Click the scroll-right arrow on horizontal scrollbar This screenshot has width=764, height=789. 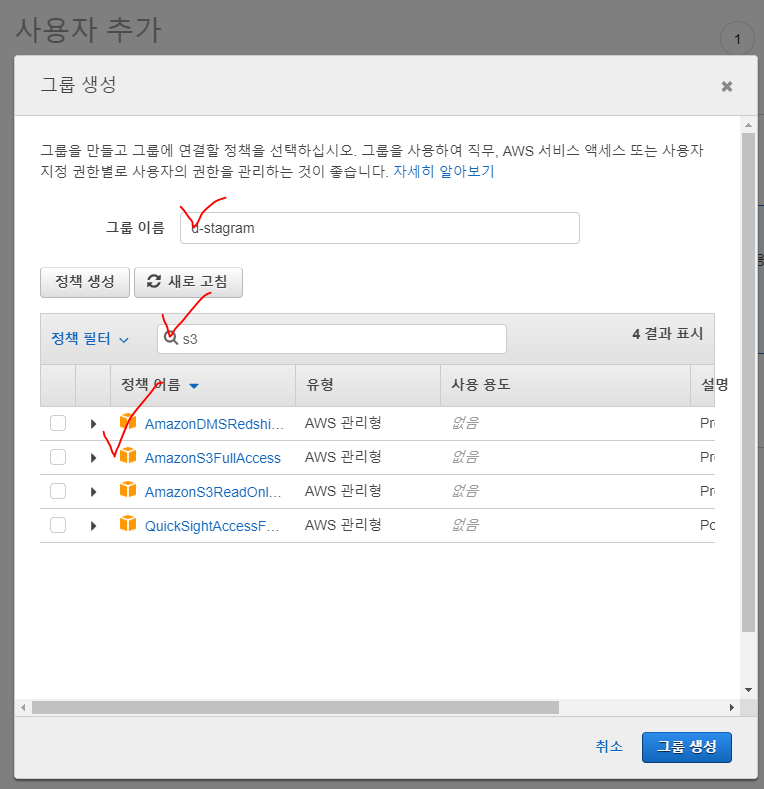[x=732, y=707]
